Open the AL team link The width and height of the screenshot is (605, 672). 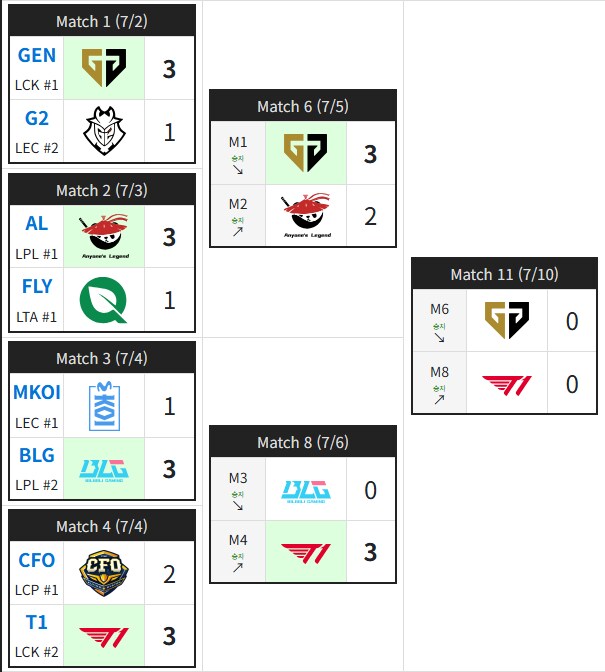(36, 223)
